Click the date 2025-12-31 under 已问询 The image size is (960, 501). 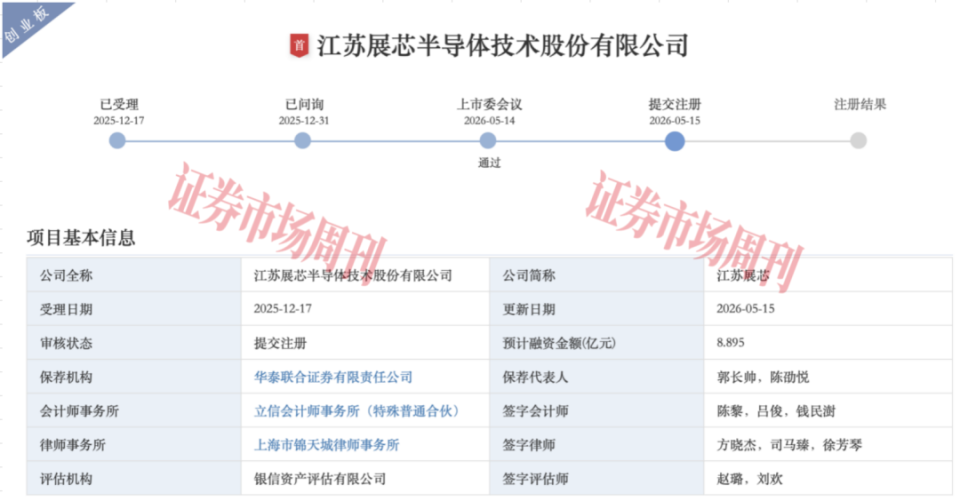[304, 121]
